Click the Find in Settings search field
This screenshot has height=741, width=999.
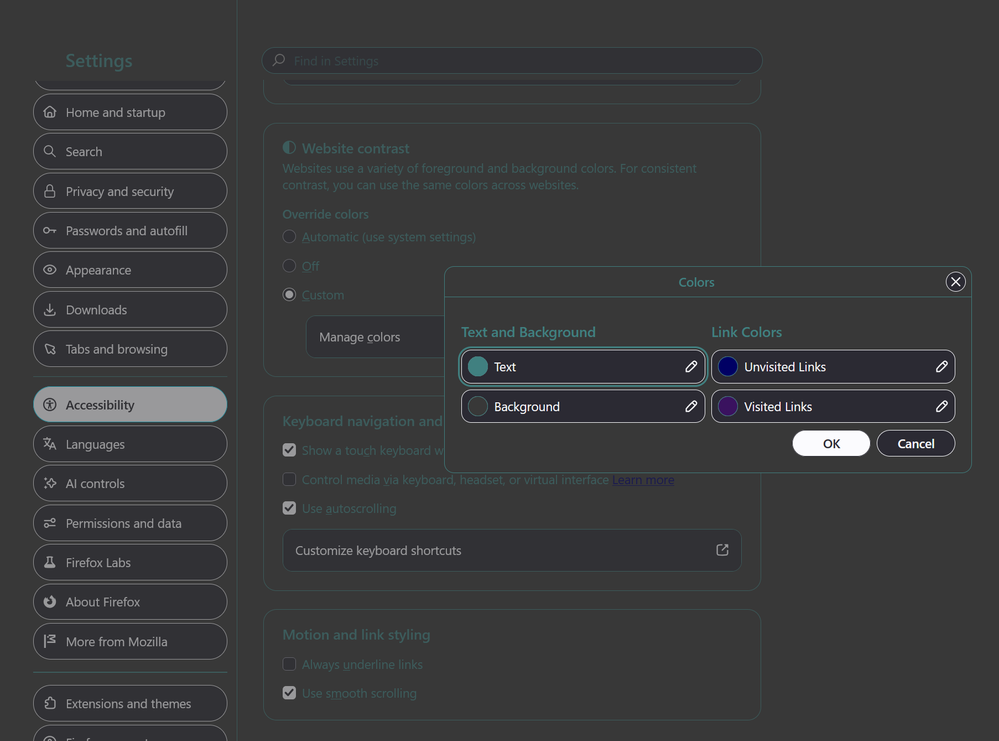(512, 61)
